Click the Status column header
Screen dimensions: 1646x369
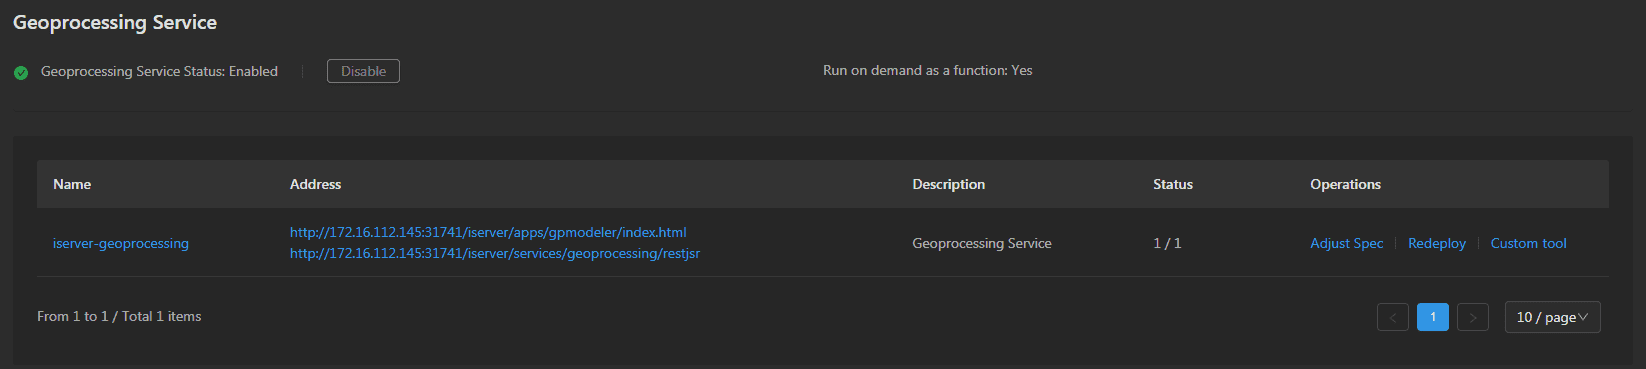coord(1173,184)
